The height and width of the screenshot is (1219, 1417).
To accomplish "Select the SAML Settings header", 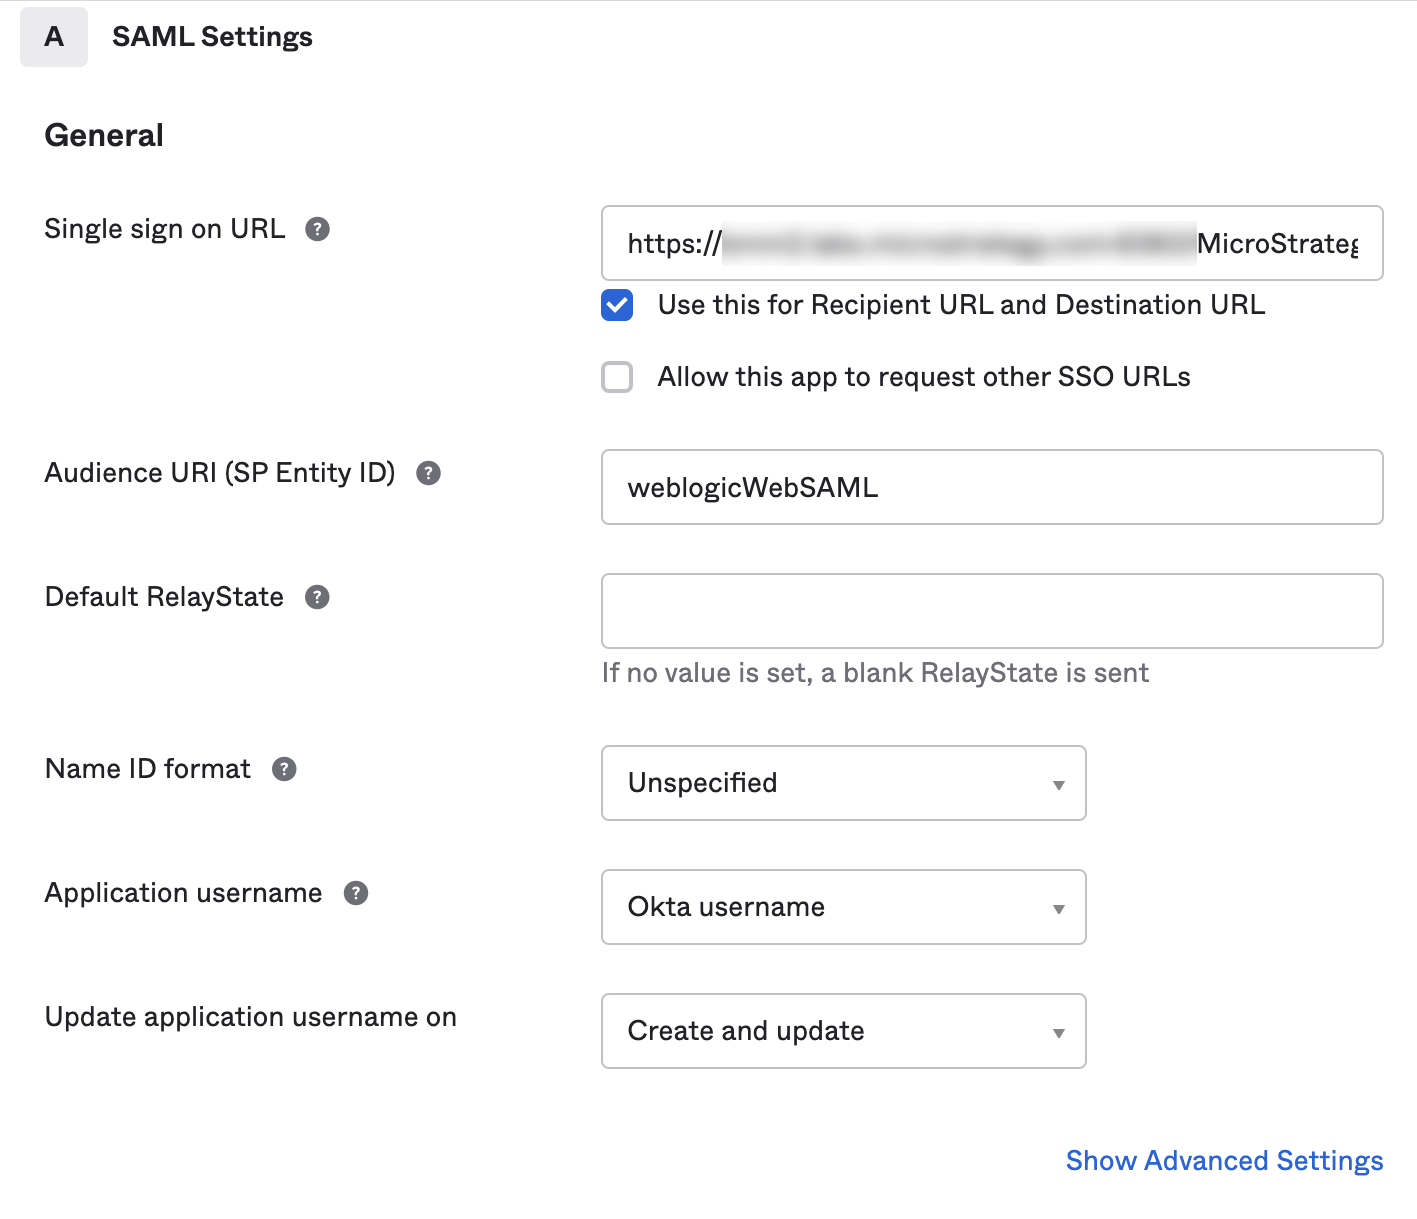I will pos(213,36).
